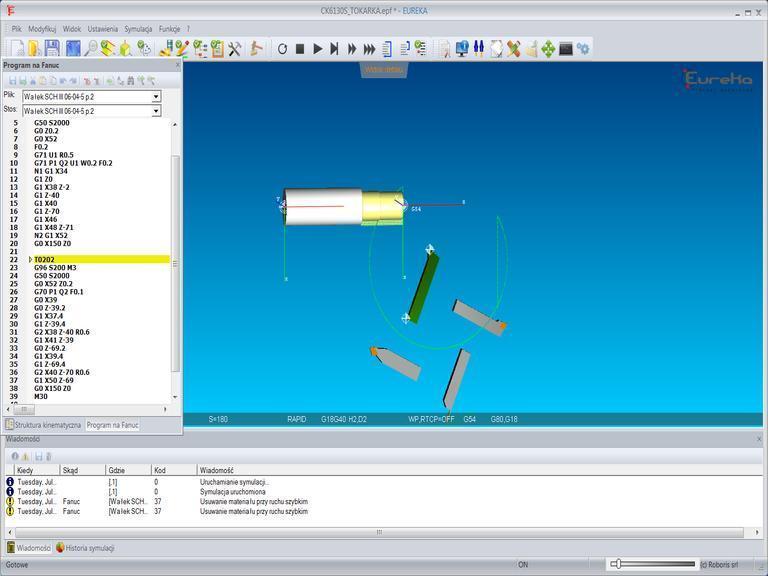Switch to Wiadomości bottom tab
Viewport: 768px width, 576px height.
(x=29, y=548)
